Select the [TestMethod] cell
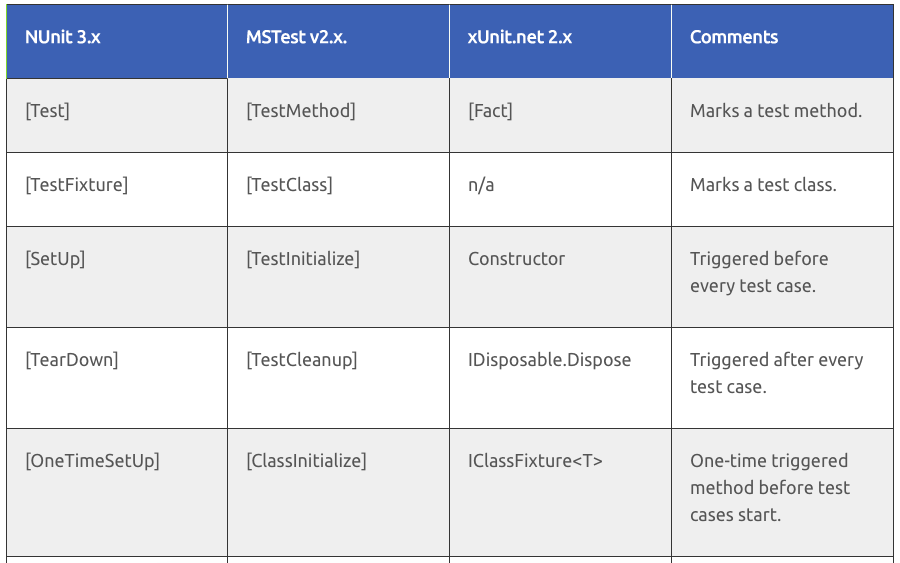This screenshot has width=900, height=563. 300,111
